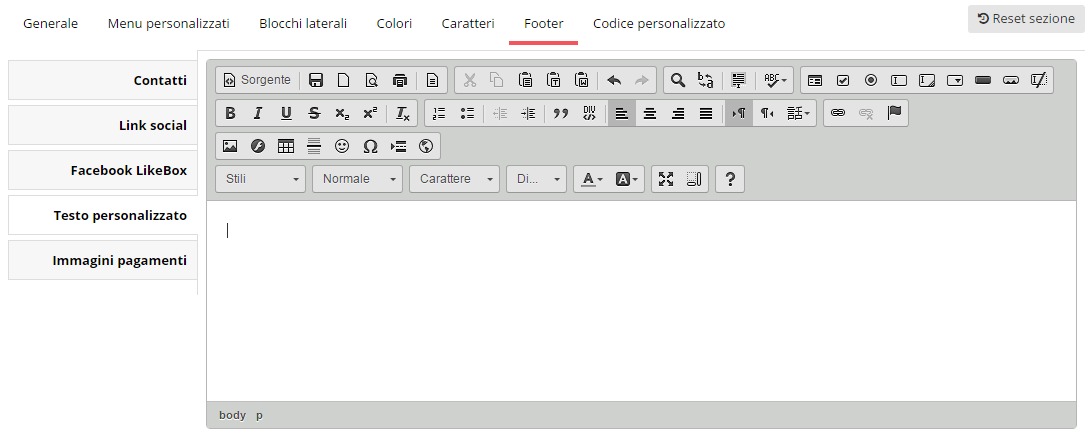Insert a smiley emoticon
The width and height of the screenshot is (1089, 437).
coord(342,146)
